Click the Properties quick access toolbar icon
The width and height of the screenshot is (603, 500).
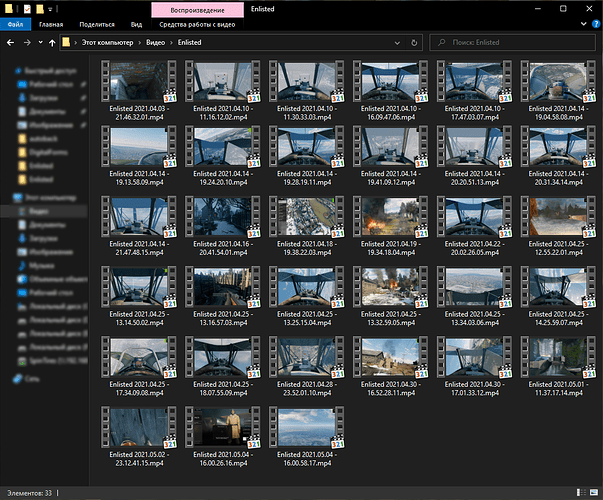coord(27,8)
